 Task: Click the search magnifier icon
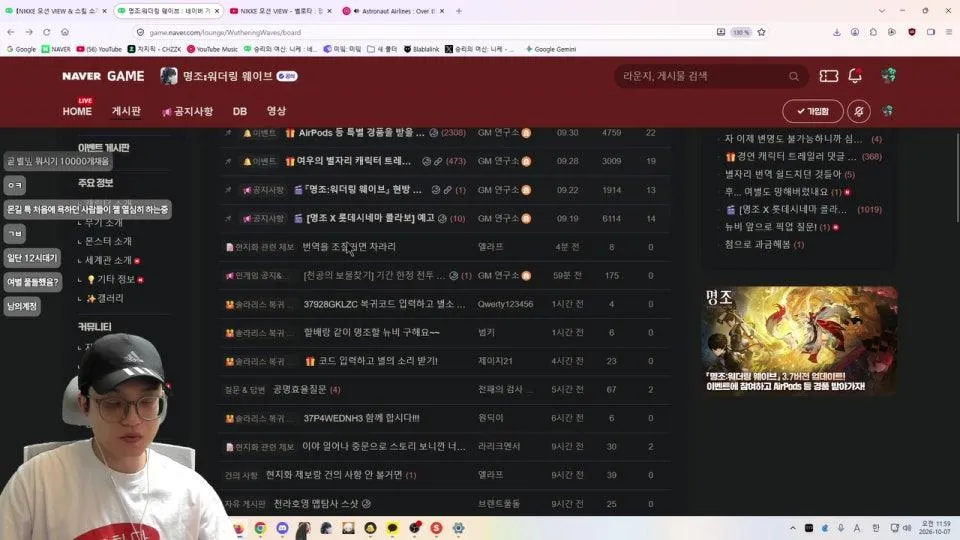(x=793, y=76)
